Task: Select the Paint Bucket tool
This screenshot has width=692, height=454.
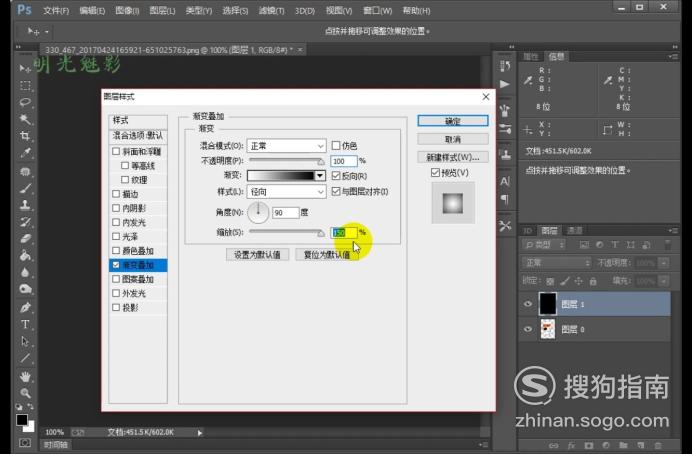Action: [x=25, y=255]
